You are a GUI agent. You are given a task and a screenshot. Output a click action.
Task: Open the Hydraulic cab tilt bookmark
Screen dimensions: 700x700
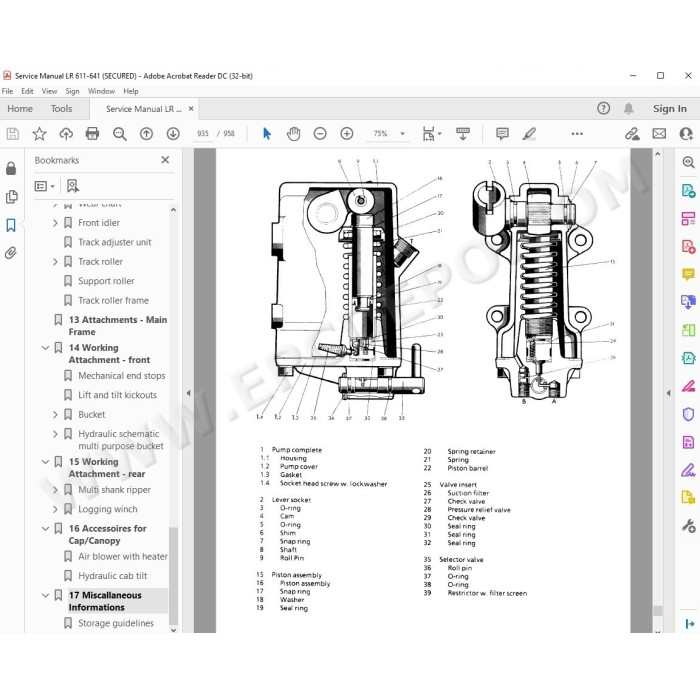[112, 575]
